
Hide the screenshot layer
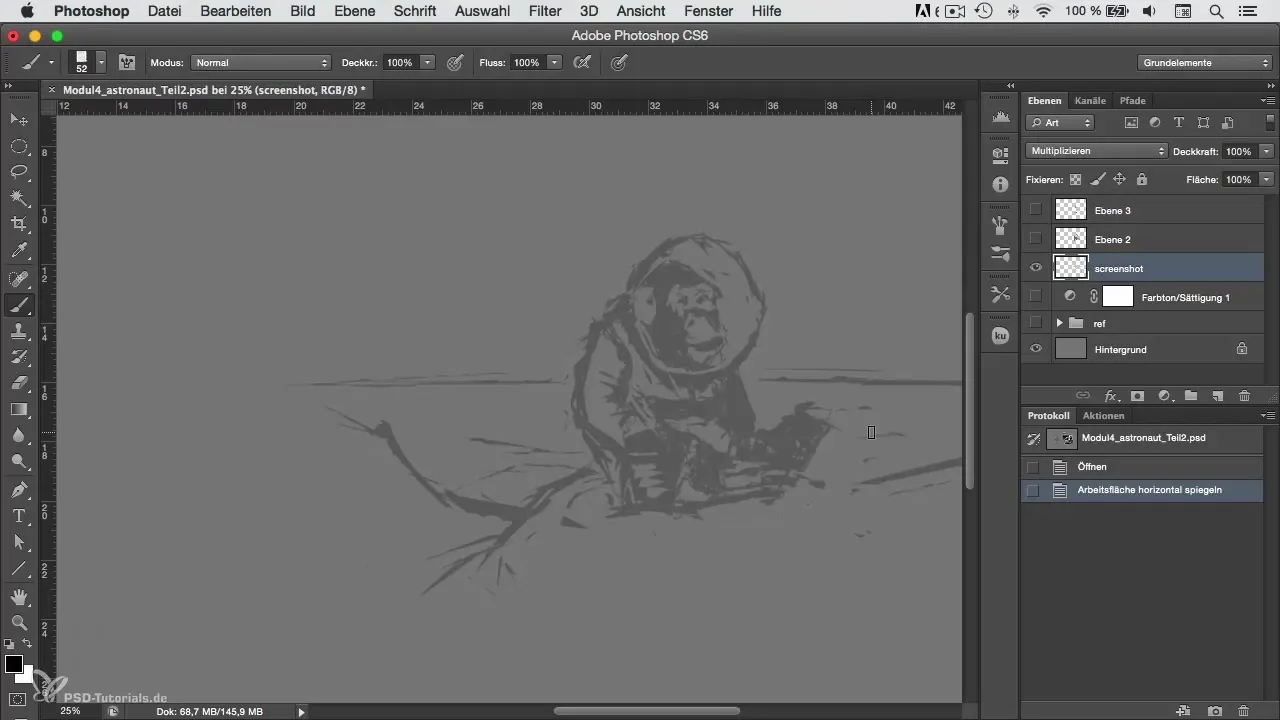1035,268
